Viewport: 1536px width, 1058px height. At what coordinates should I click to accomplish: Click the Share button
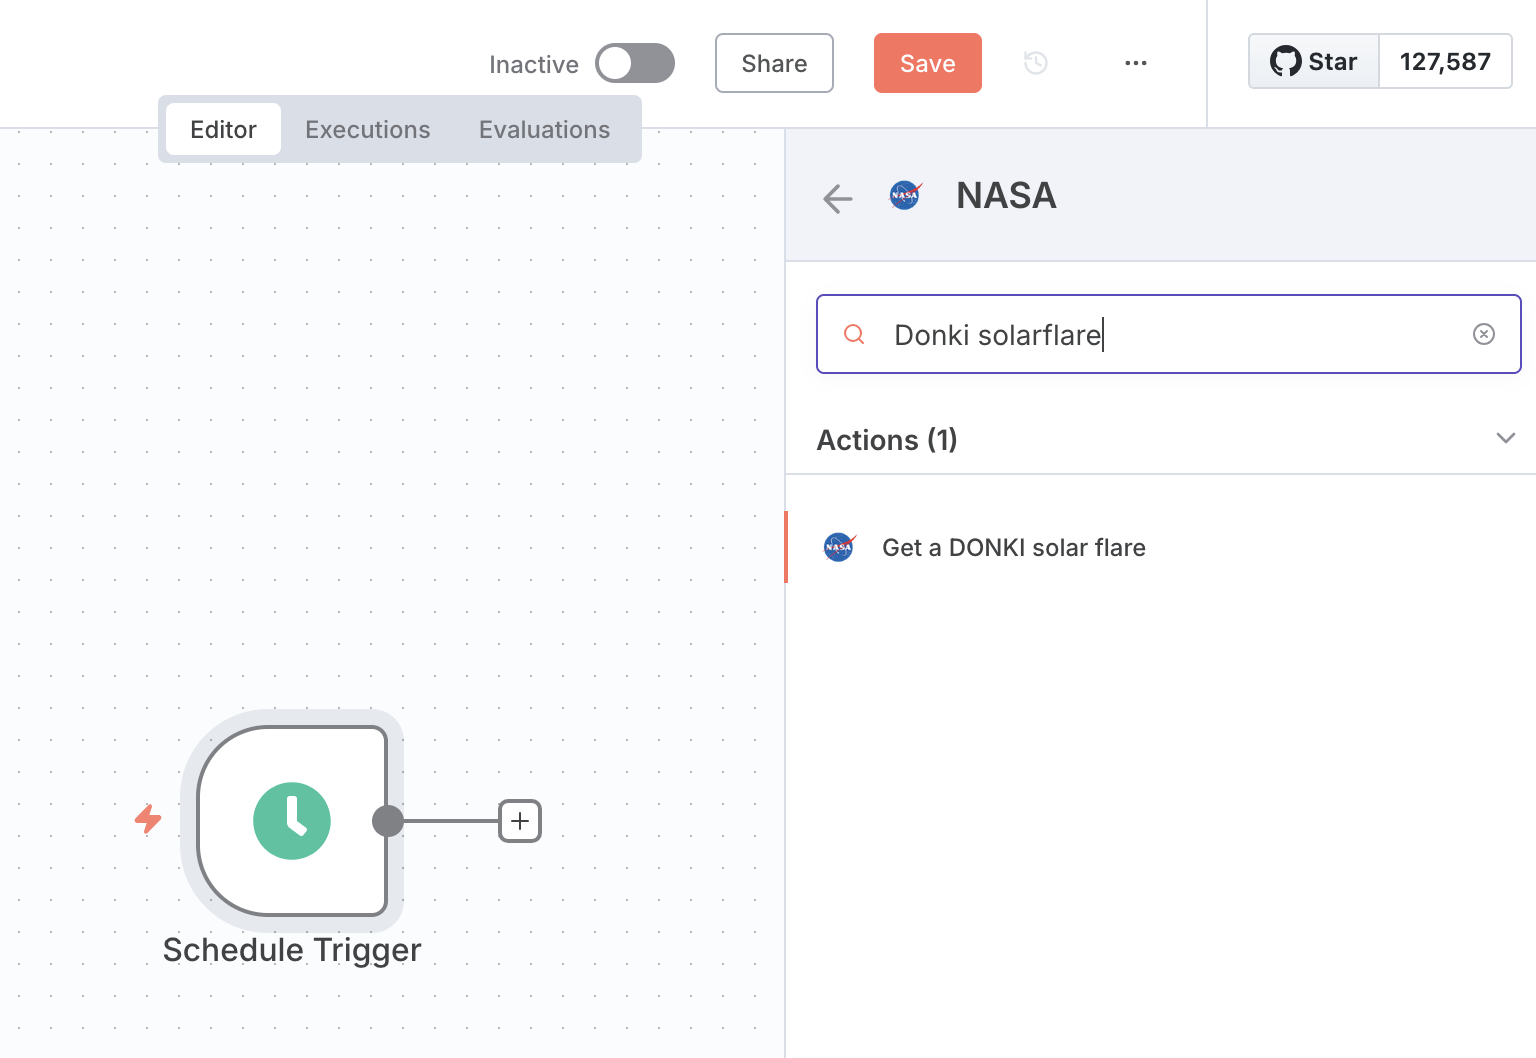(x=774, y=63)
